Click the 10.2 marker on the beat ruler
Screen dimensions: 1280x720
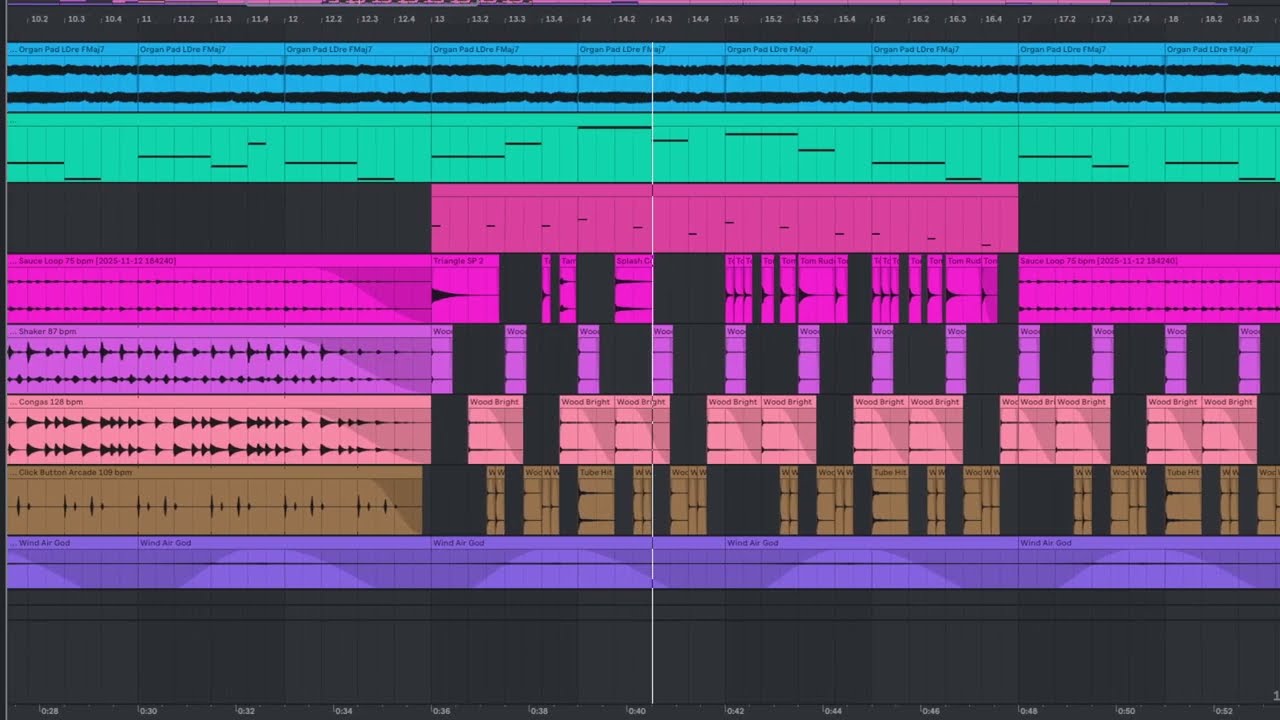coord(39,19)
